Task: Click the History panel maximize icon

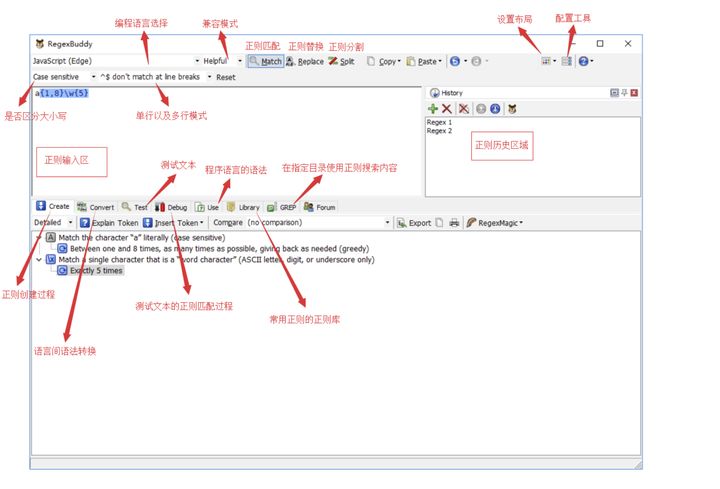Action: 614,93
